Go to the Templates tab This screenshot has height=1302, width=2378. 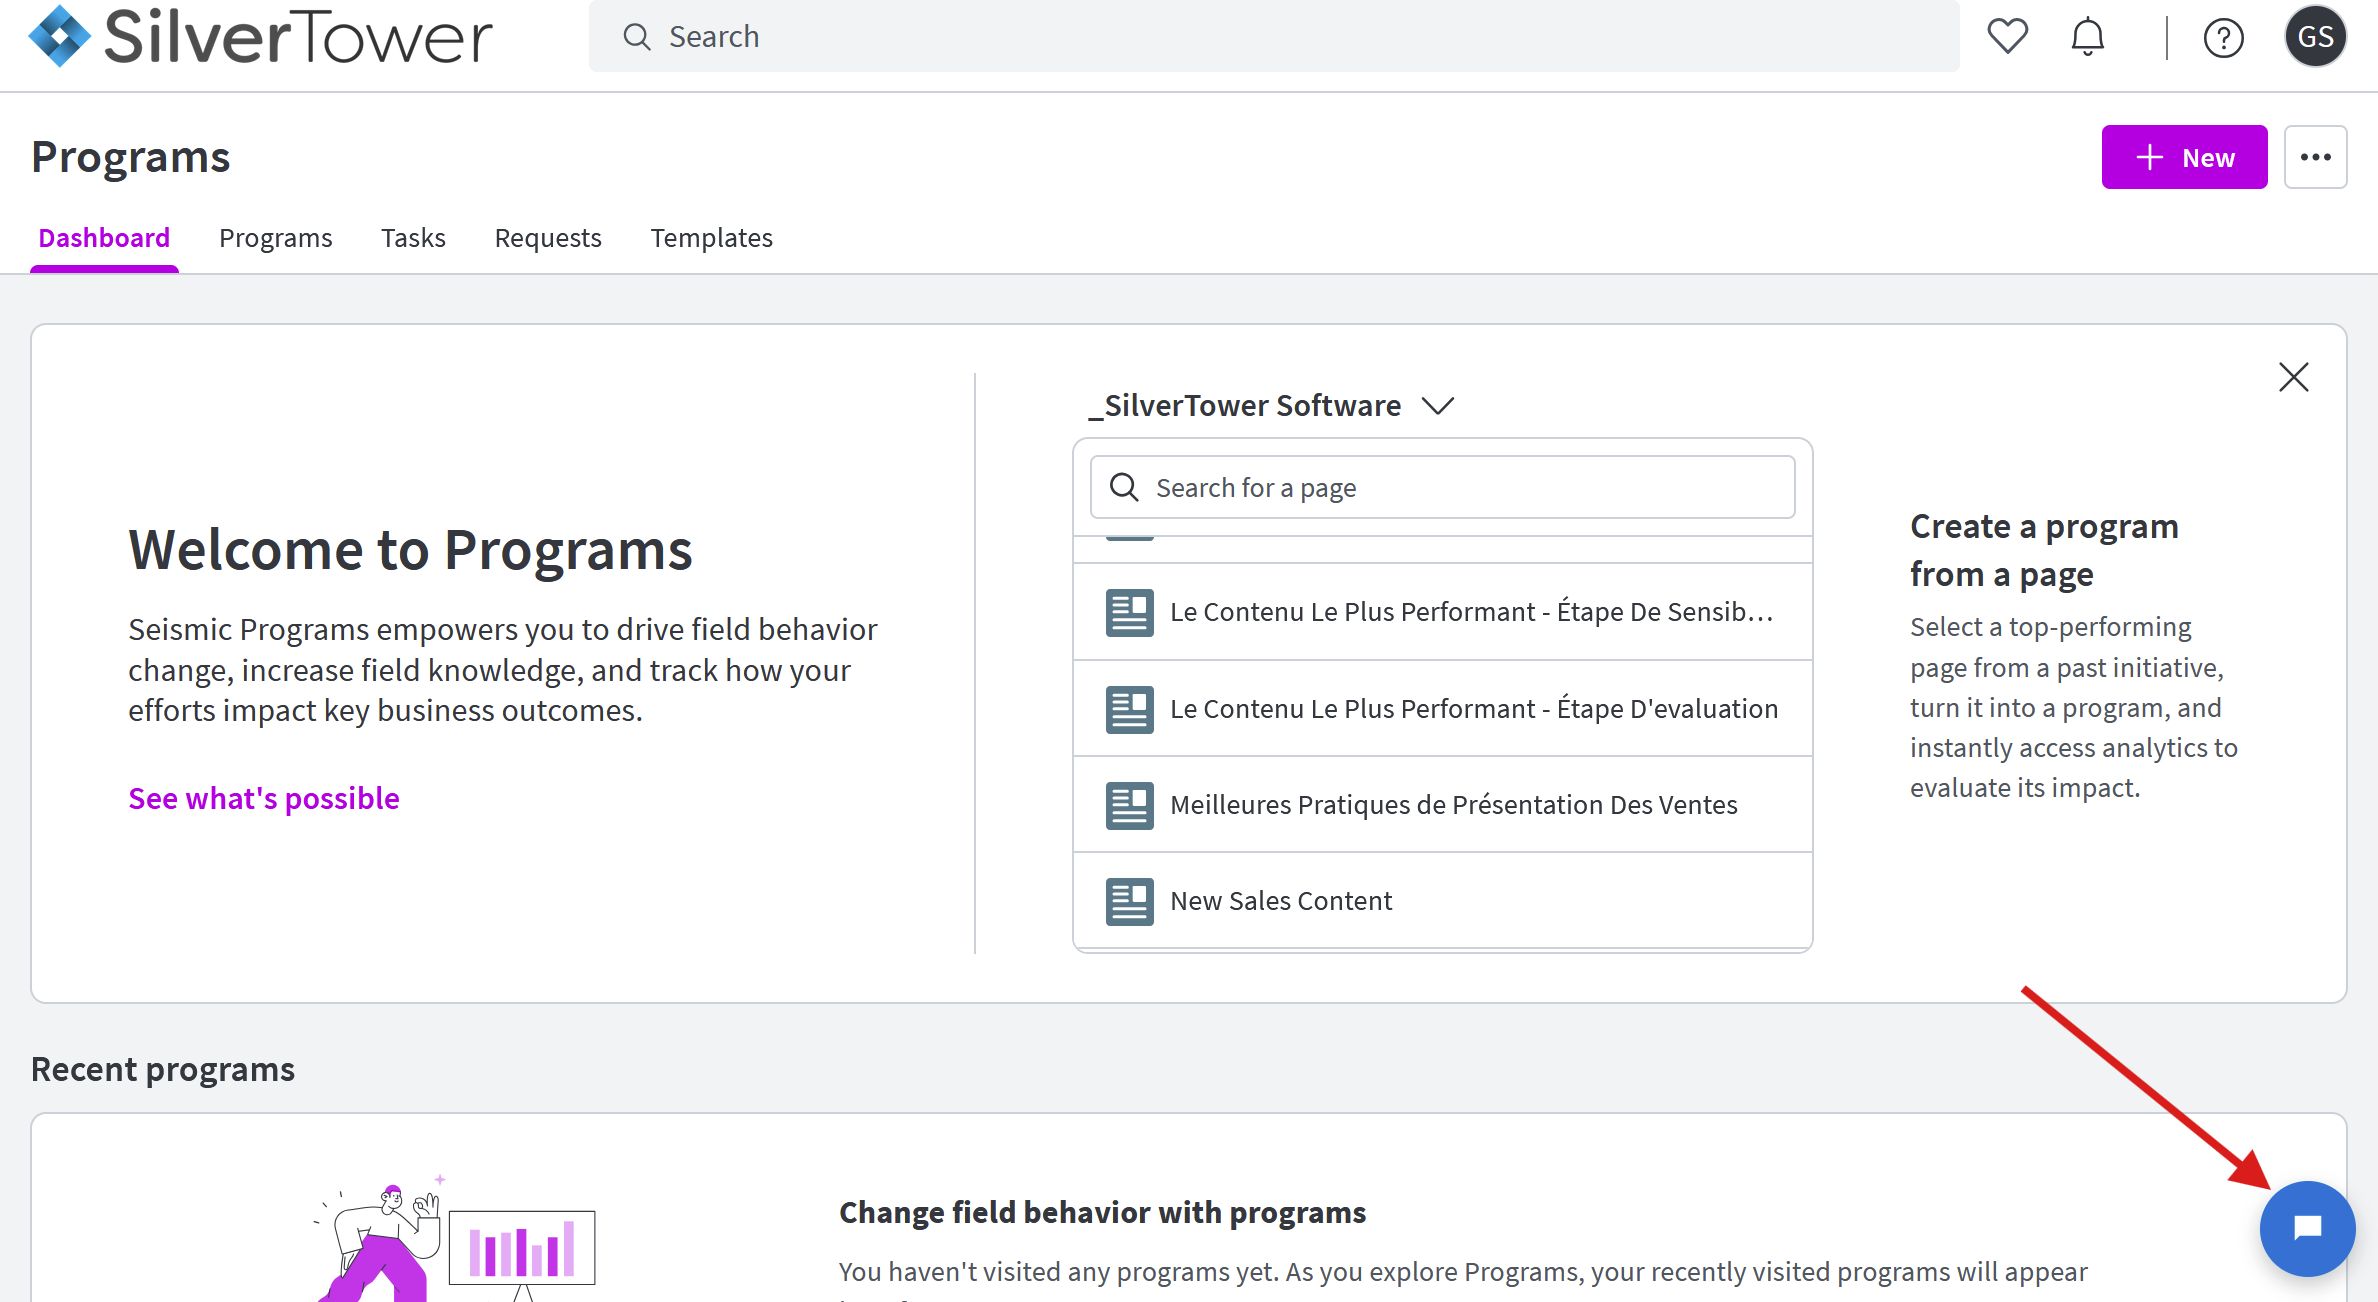coord(711,238)
